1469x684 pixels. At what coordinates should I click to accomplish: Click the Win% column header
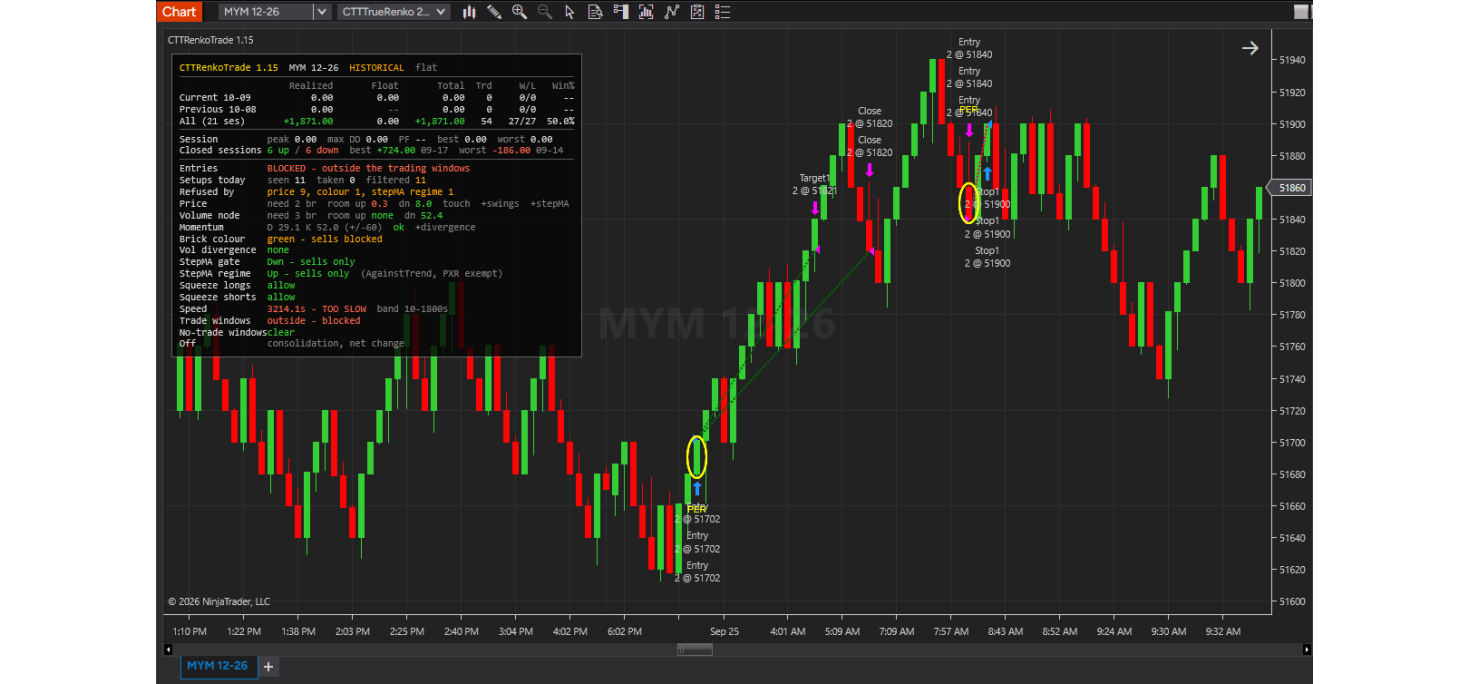click(563, 86)
